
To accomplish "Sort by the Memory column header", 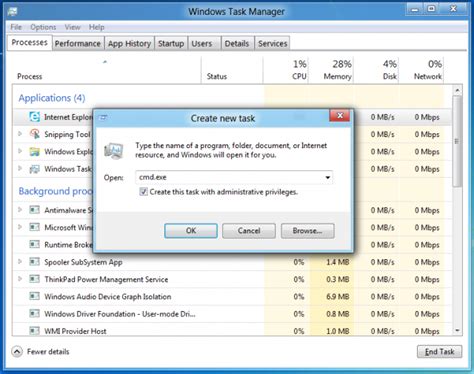I will (x=331, y=70).
